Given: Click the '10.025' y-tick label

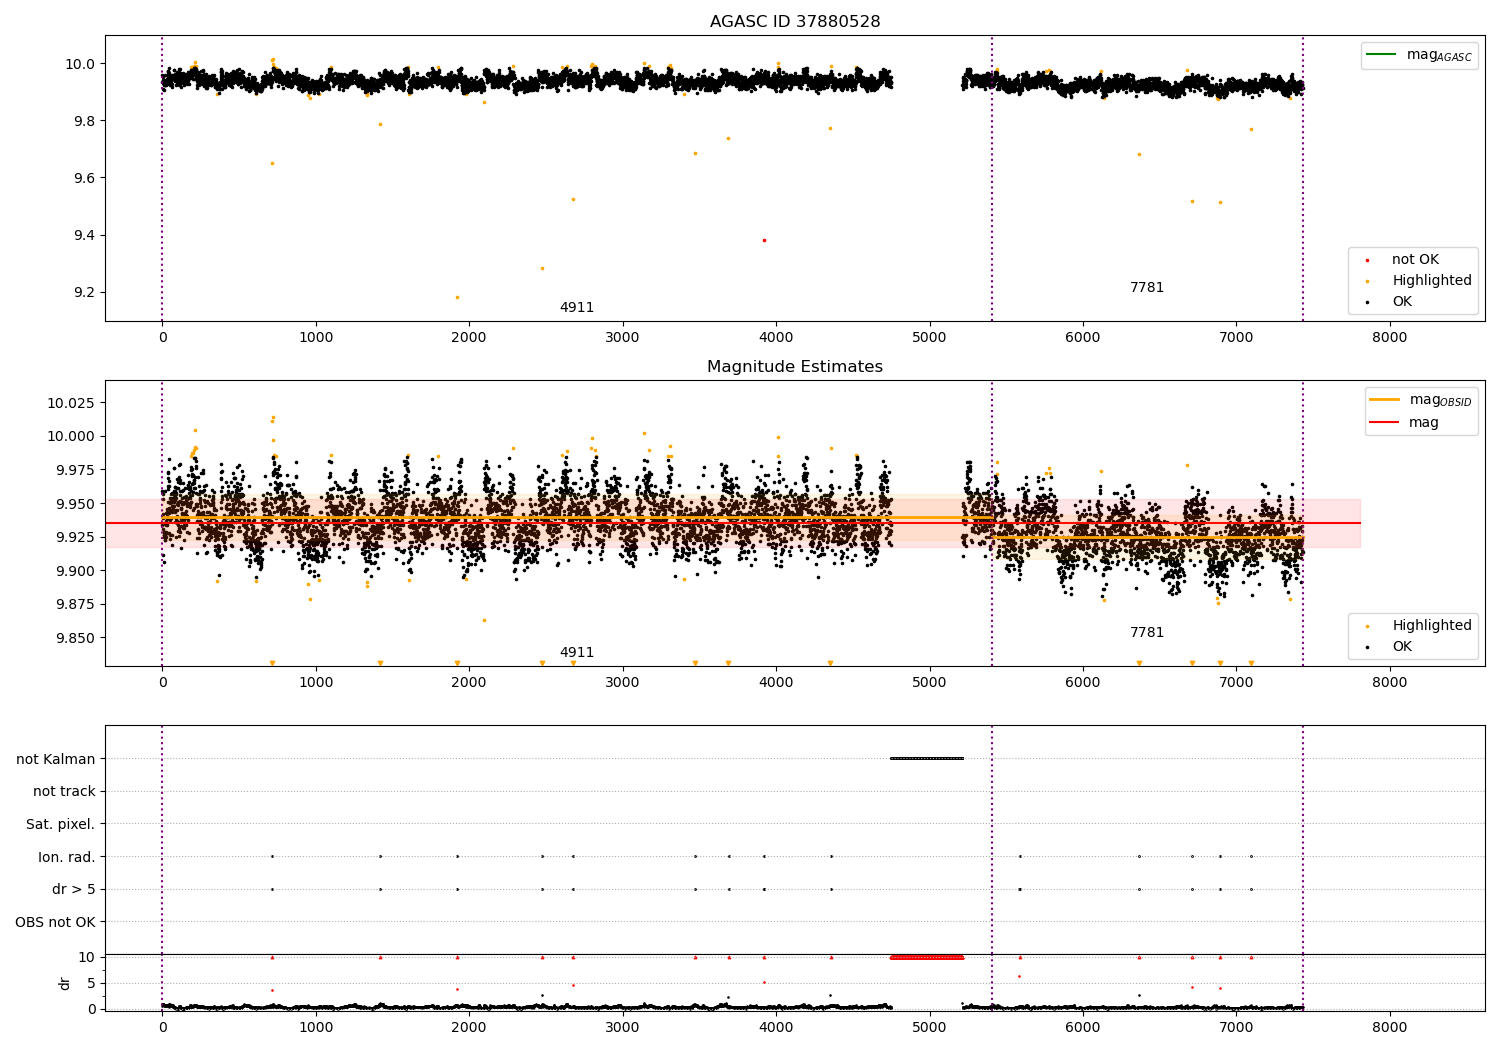Looking at the screenshot, I should [72, 403].
